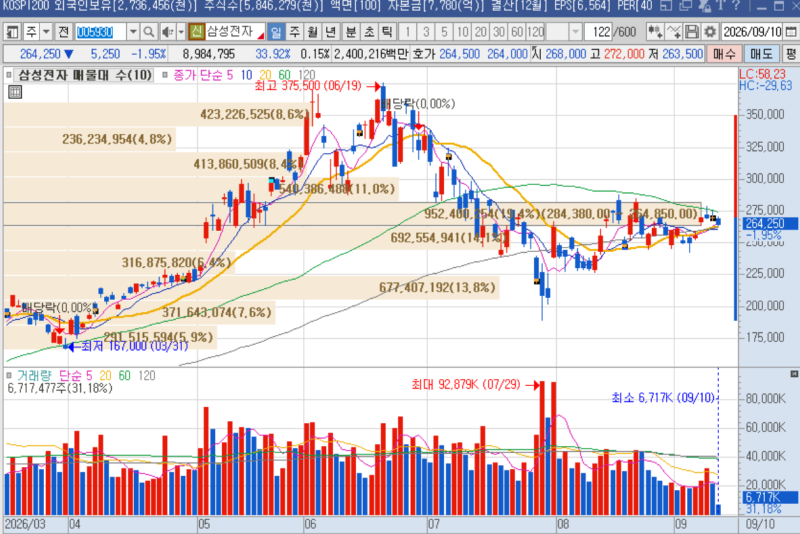Click the speaker sound alert icon
Screen dimensions: 800x534
click(167, 32)
